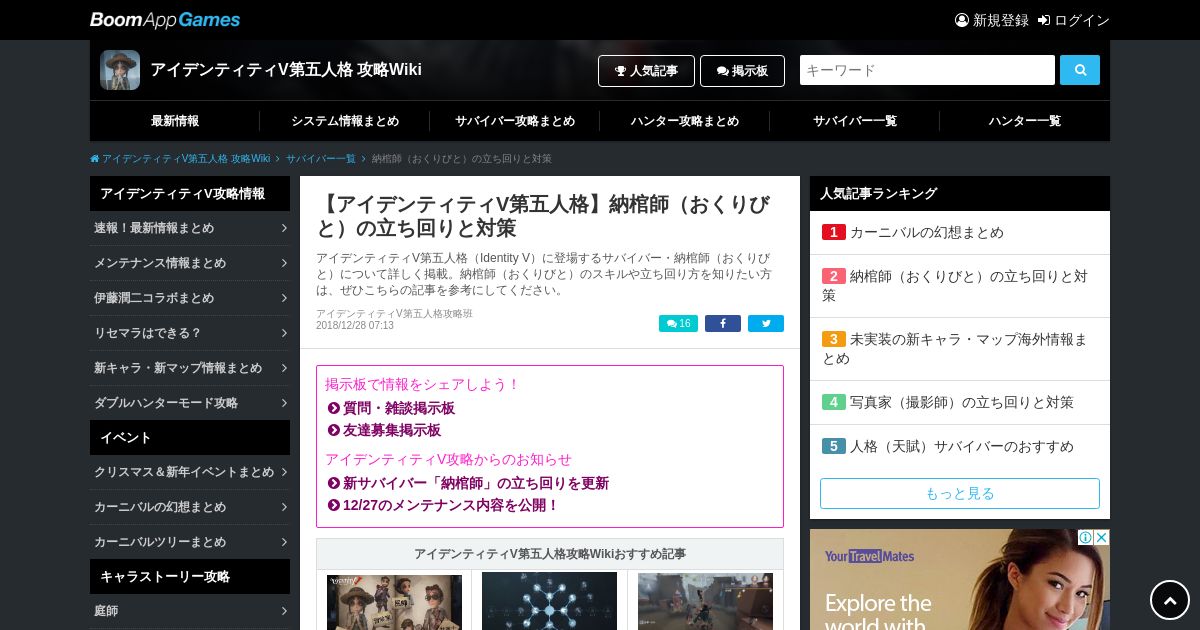Open 庭師 sidebar item

190,611
